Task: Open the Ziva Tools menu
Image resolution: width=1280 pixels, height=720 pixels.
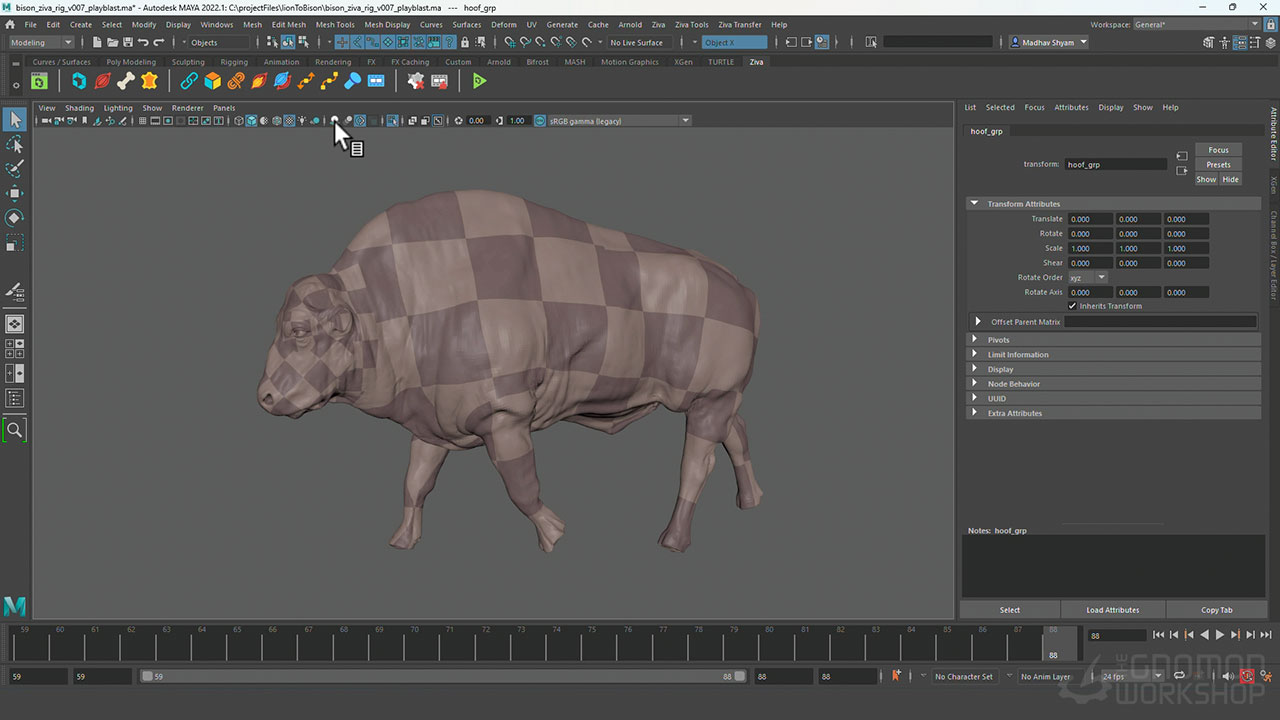Action: click(x=691, y=24)
